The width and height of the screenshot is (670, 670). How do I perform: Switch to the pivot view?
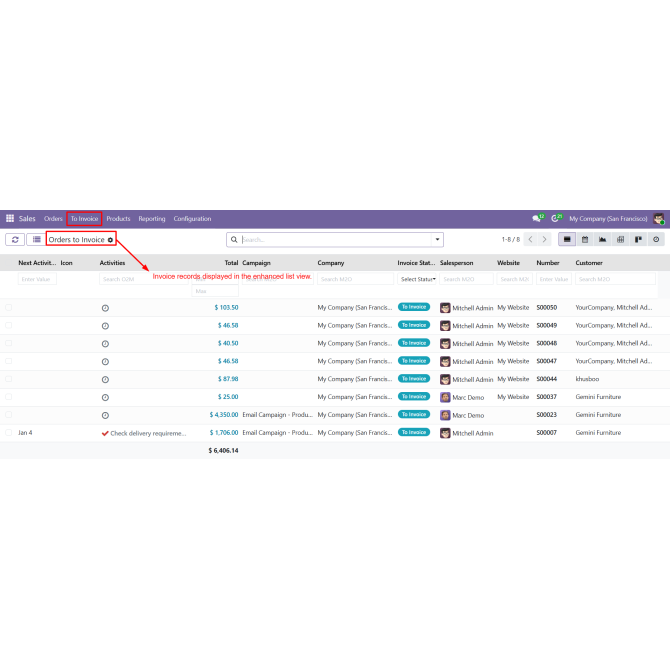620,239
